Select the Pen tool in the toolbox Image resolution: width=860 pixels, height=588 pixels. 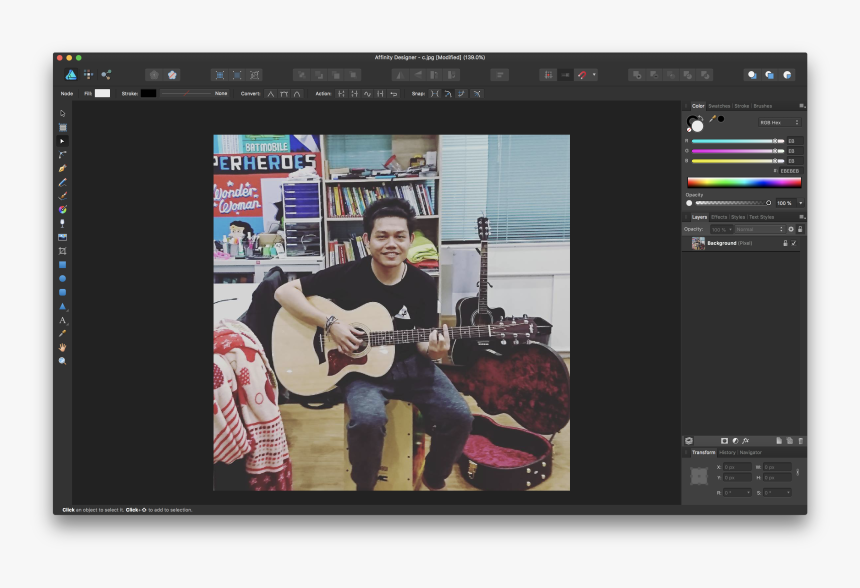[x=62, y=168]
